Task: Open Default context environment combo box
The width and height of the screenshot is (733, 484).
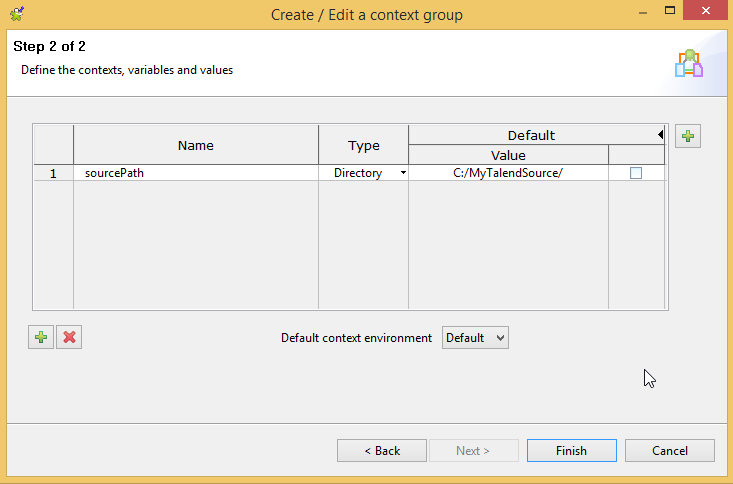Action: [475, 338]
